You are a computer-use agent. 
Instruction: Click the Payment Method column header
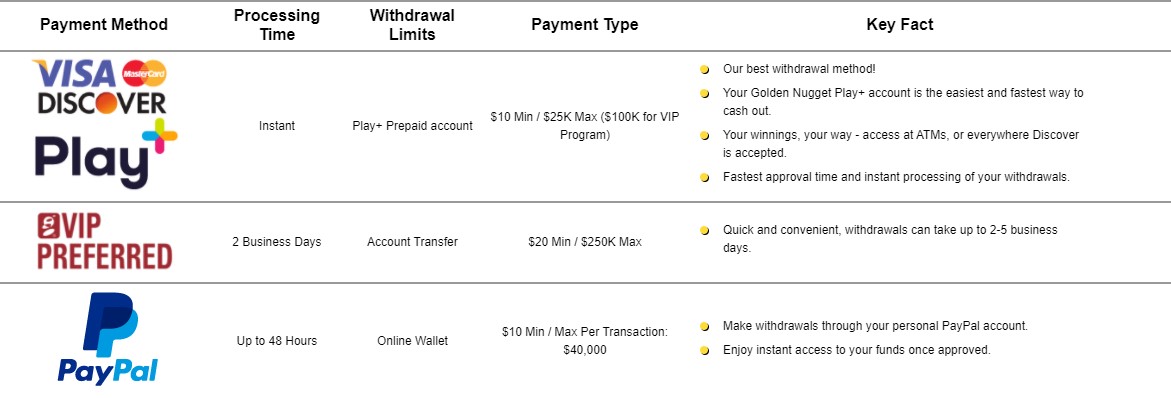click(104, 25)
